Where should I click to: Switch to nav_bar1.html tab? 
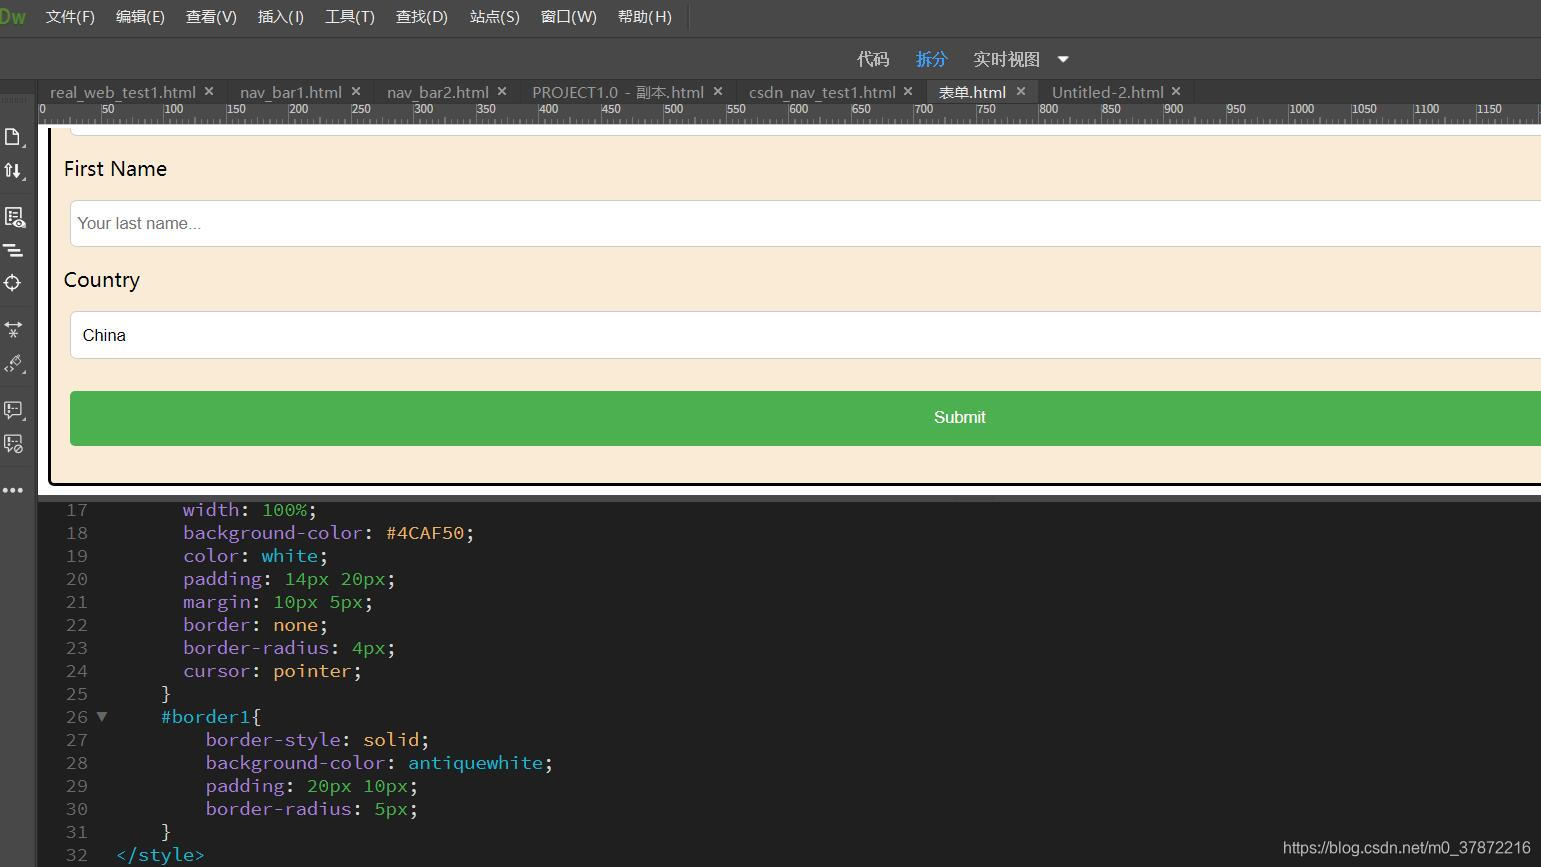click(291, 92)
